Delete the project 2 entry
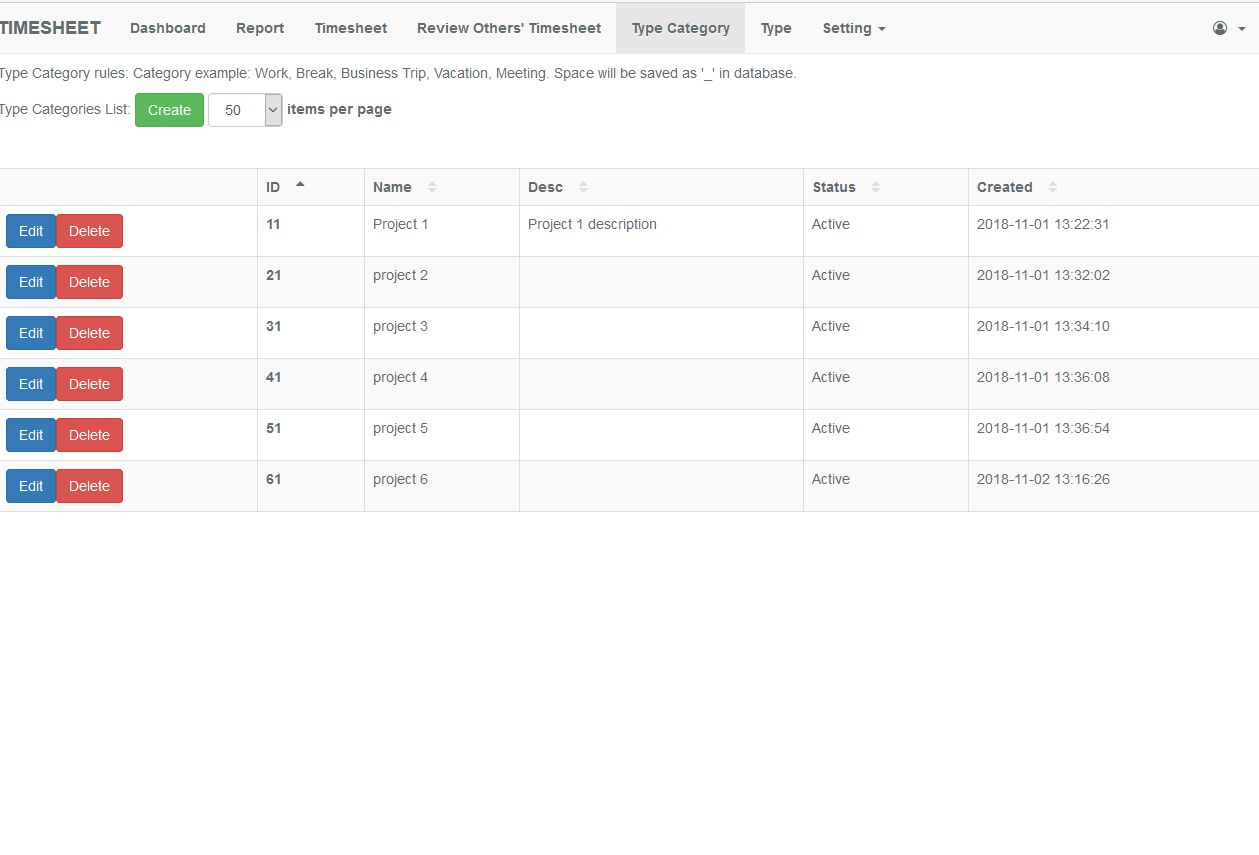Image resolution: width=1259 pixels, height=855 pixels. pyautogui.click(x=89, y=282)
